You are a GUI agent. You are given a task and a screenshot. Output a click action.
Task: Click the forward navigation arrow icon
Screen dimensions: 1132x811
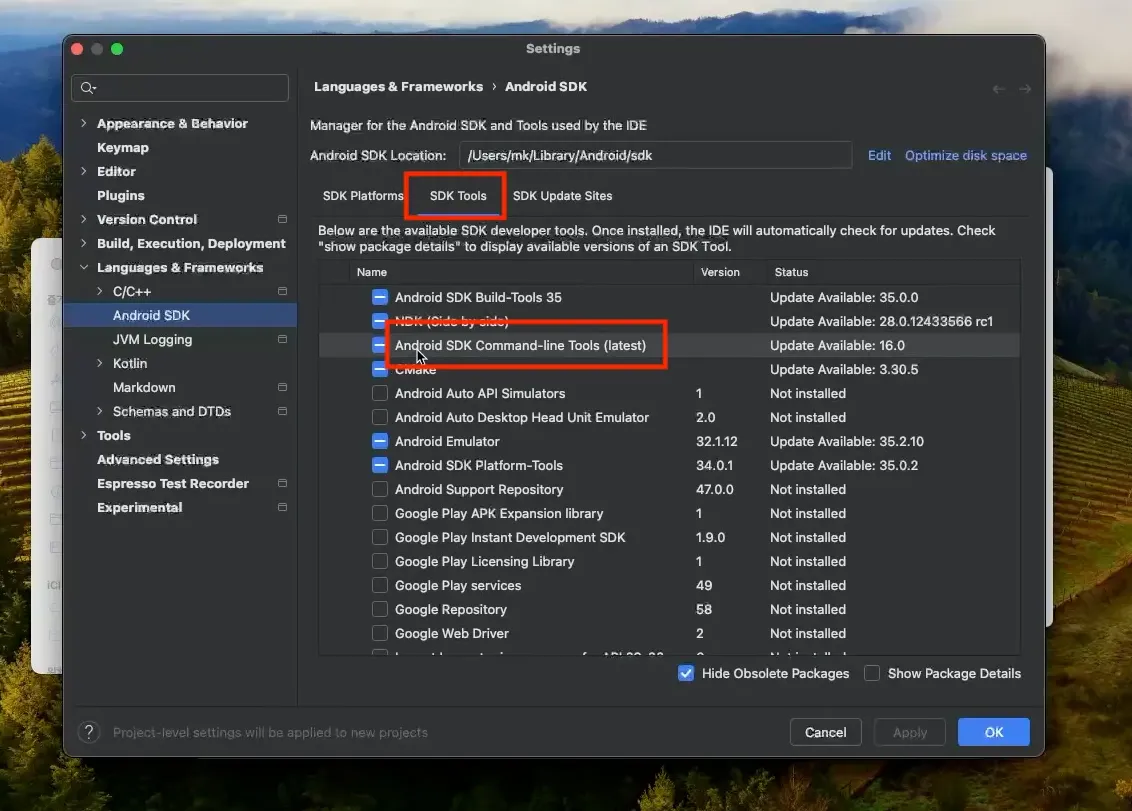click(x=1024, y=89)
